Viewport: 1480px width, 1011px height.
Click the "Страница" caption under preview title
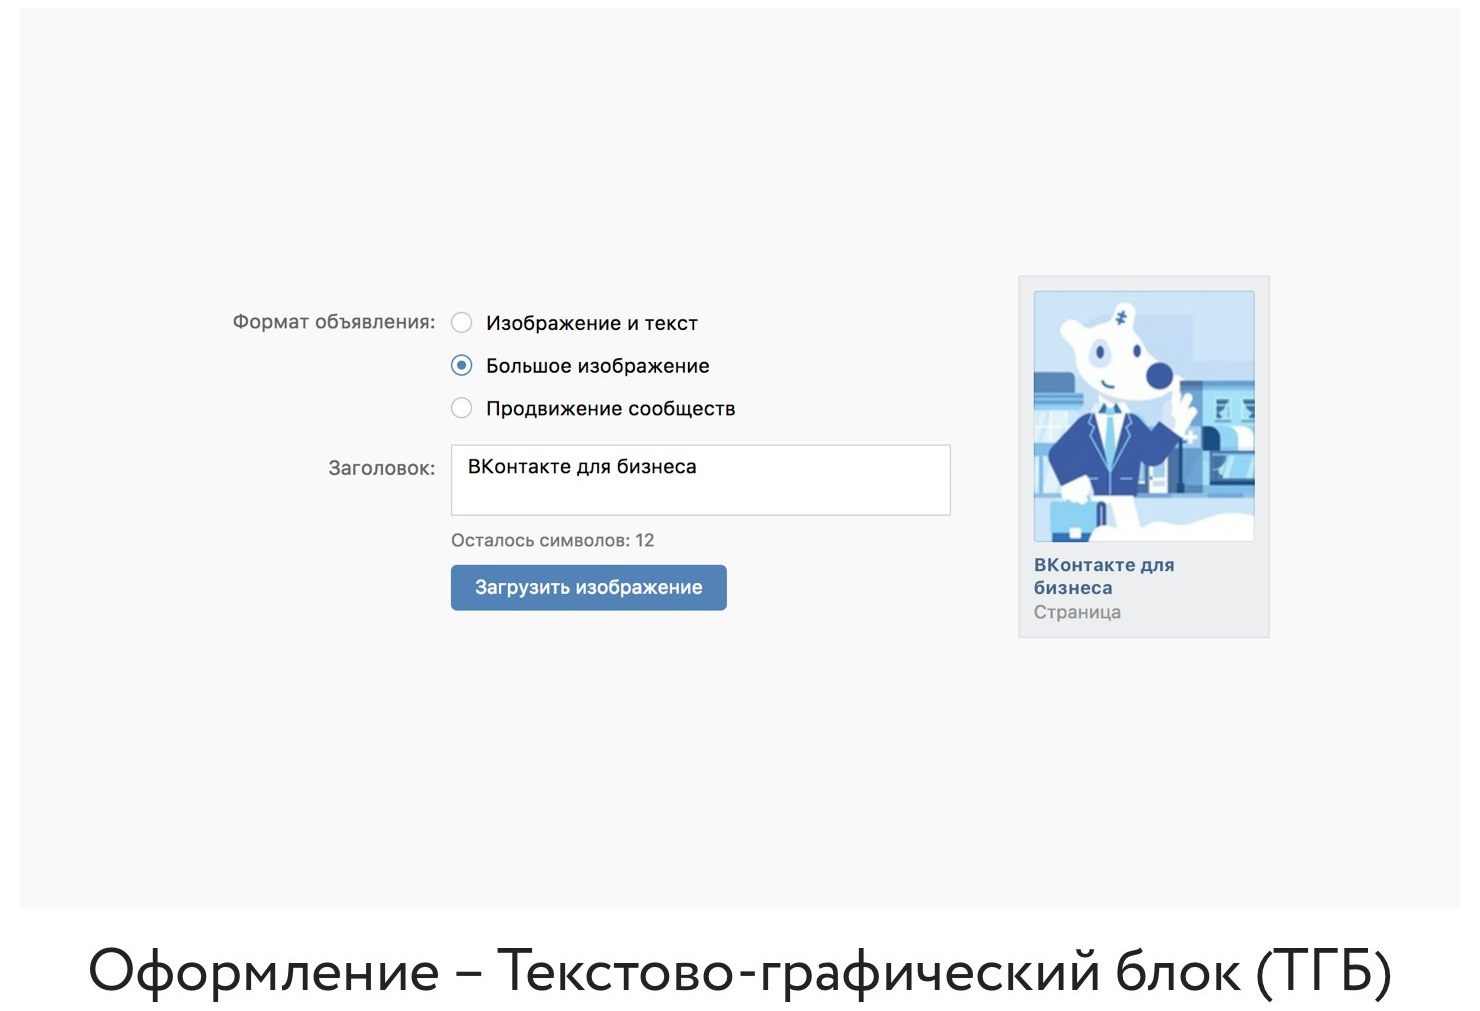click(1077, 612)
